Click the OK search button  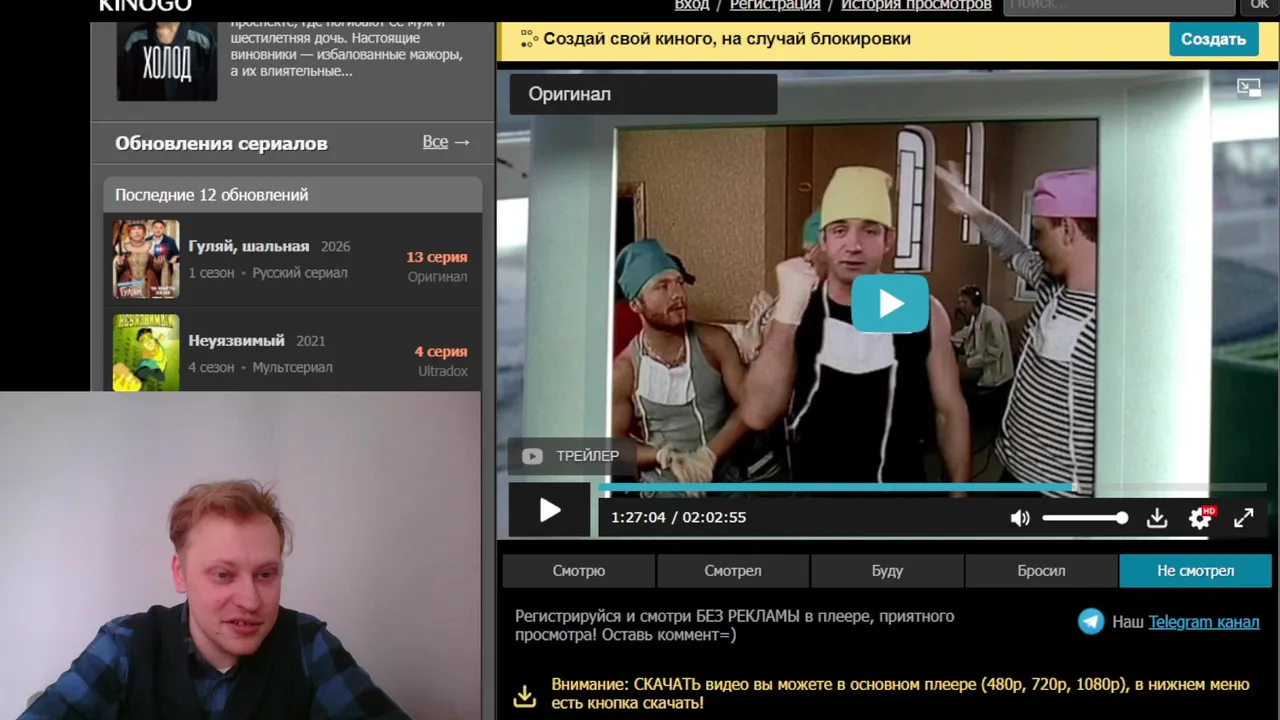pyautogui.click(x=1260, y=6)
